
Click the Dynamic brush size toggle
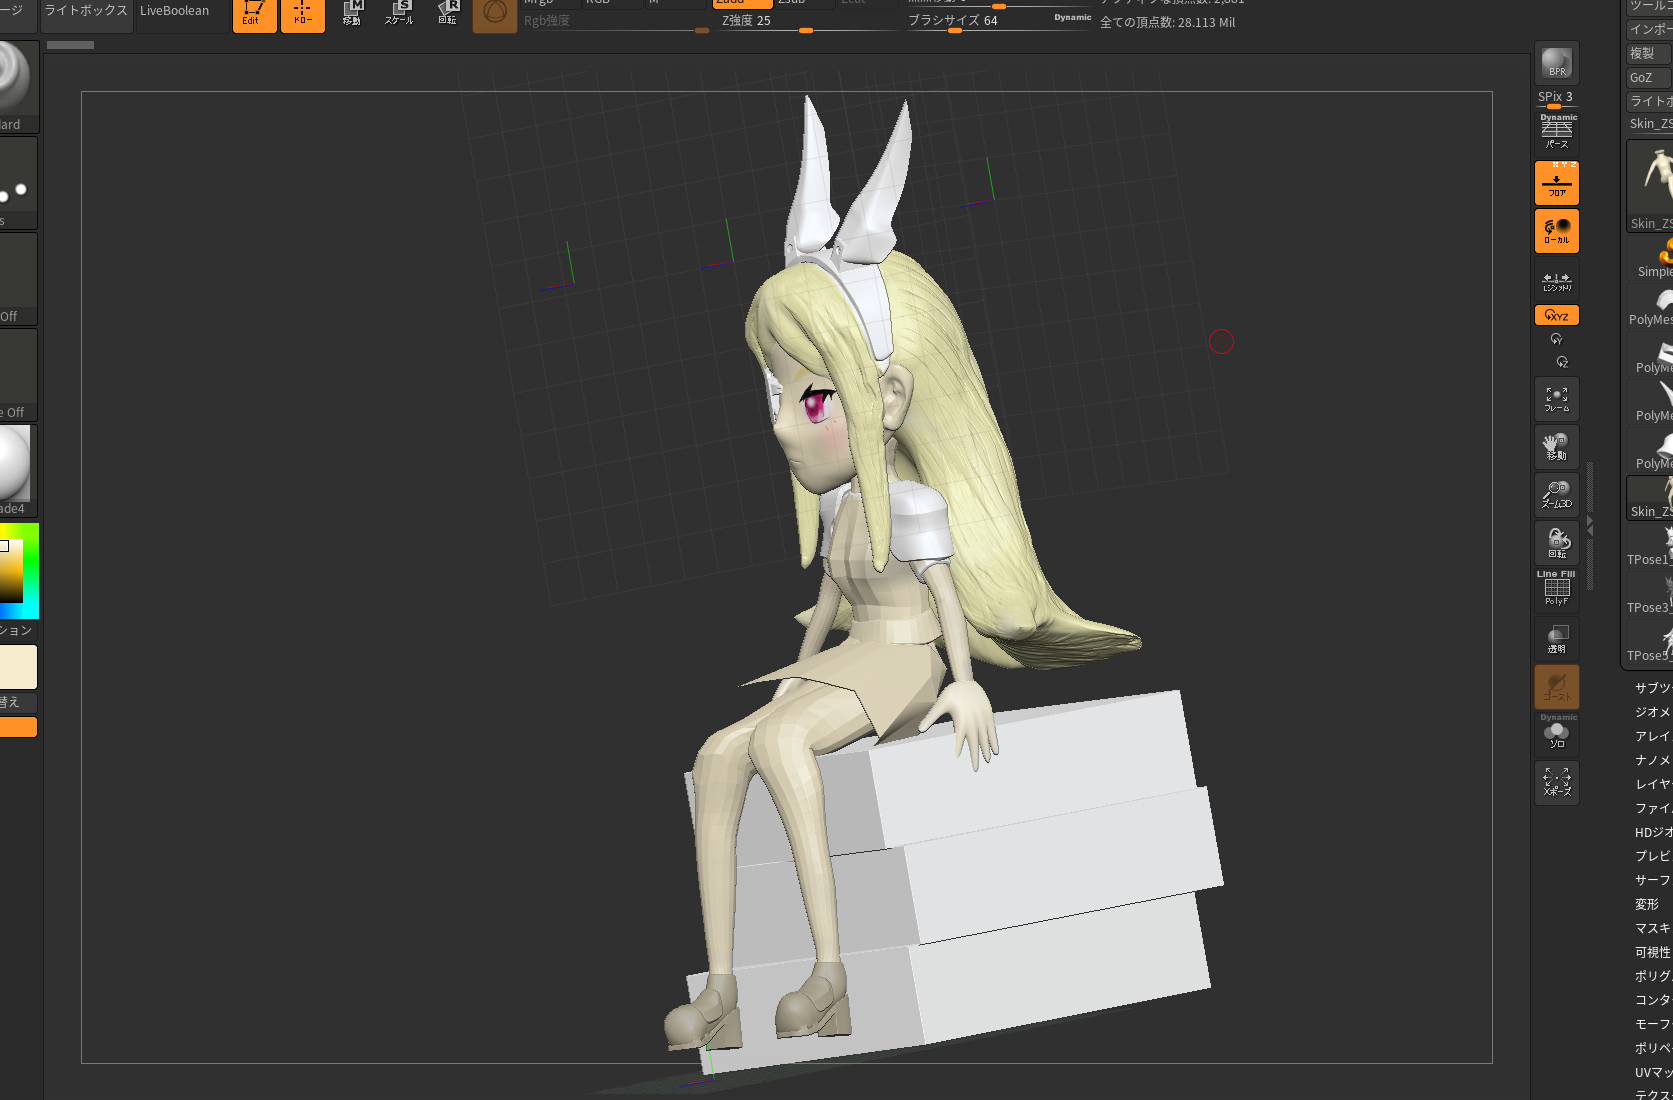coord(1072,17)
